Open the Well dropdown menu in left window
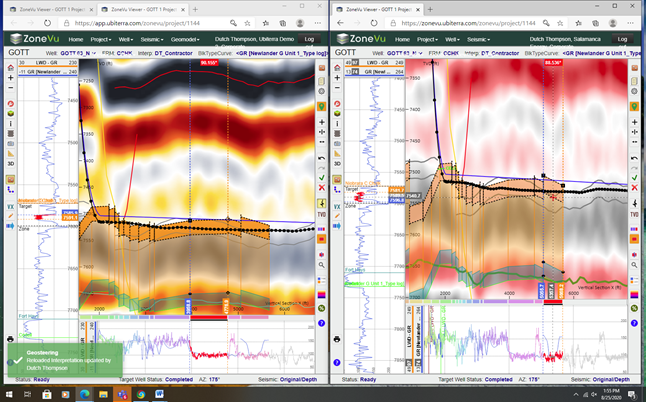 (126, 40)
